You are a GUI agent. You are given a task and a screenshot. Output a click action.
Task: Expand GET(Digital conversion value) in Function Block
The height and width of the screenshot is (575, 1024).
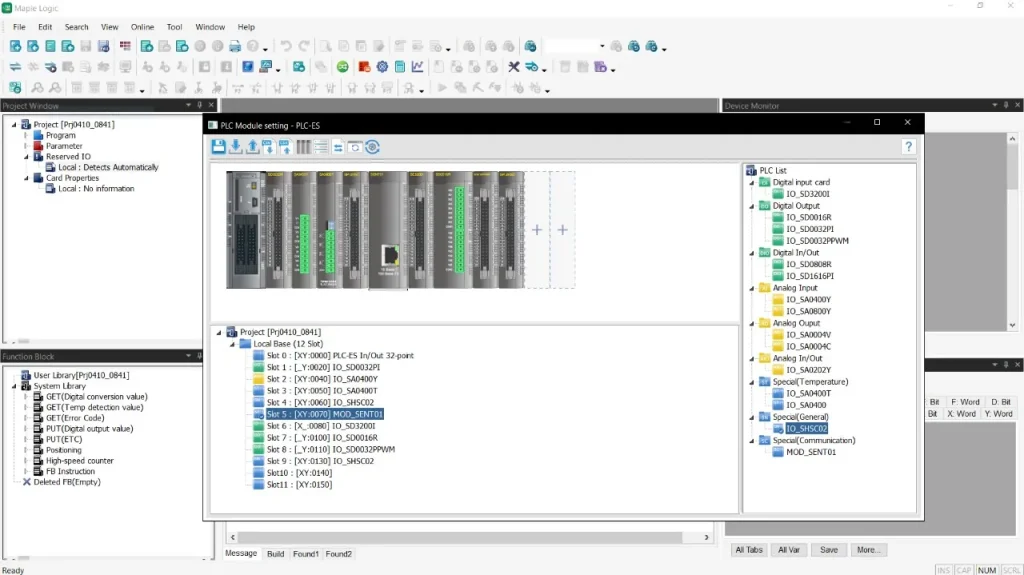pos(26,397)
